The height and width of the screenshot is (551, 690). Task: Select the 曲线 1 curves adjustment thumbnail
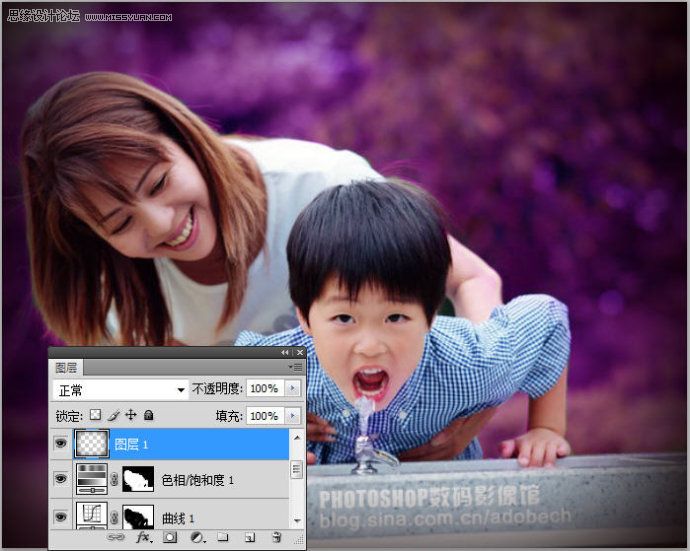[x=92, y=515]
